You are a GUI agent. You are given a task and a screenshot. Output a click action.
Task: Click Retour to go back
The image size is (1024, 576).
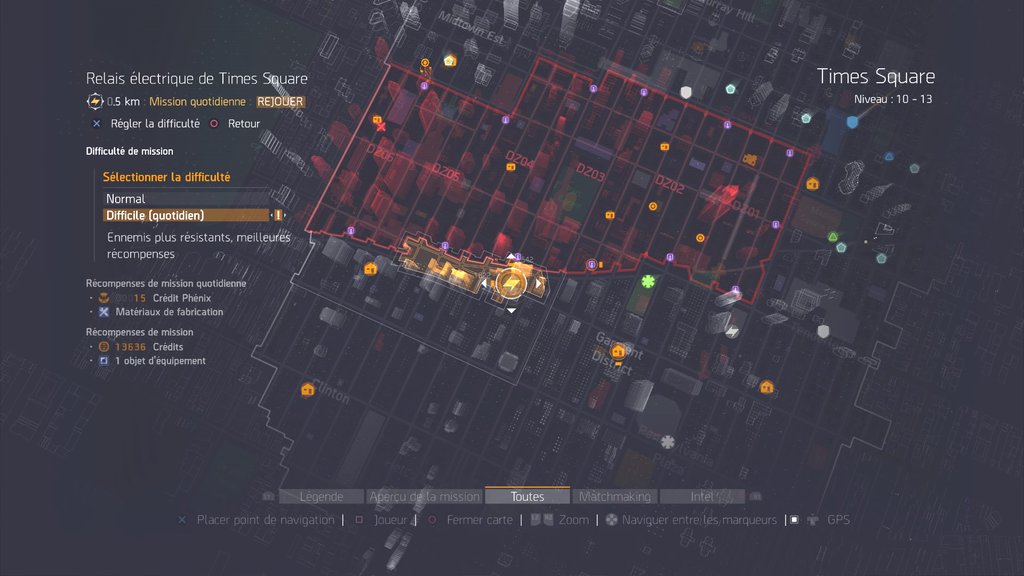pos(244,123)
